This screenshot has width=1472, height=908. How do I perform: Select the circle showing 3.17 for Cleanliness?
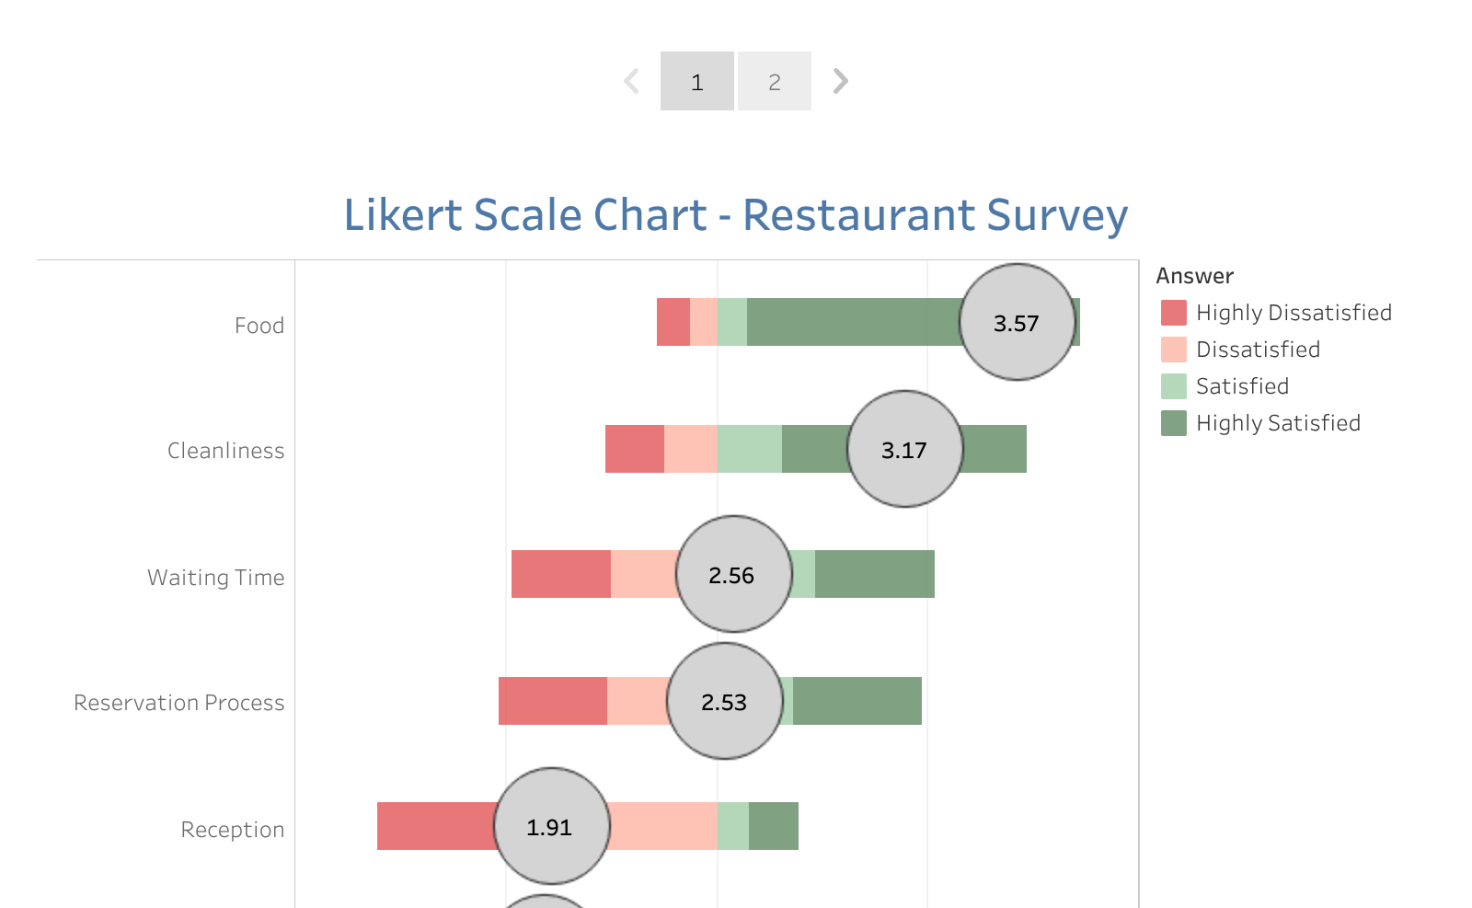(x=904, y=450)
